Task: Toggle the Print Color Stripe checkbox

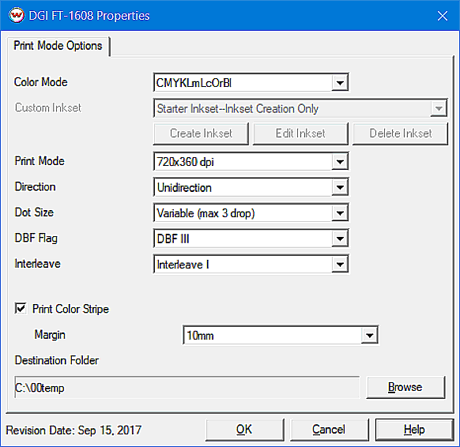Action: click(x=20, y=309)
